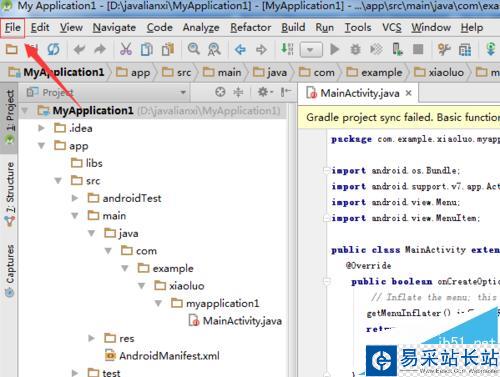
Task: Open the Code menu
Action: tap(160, 28)
